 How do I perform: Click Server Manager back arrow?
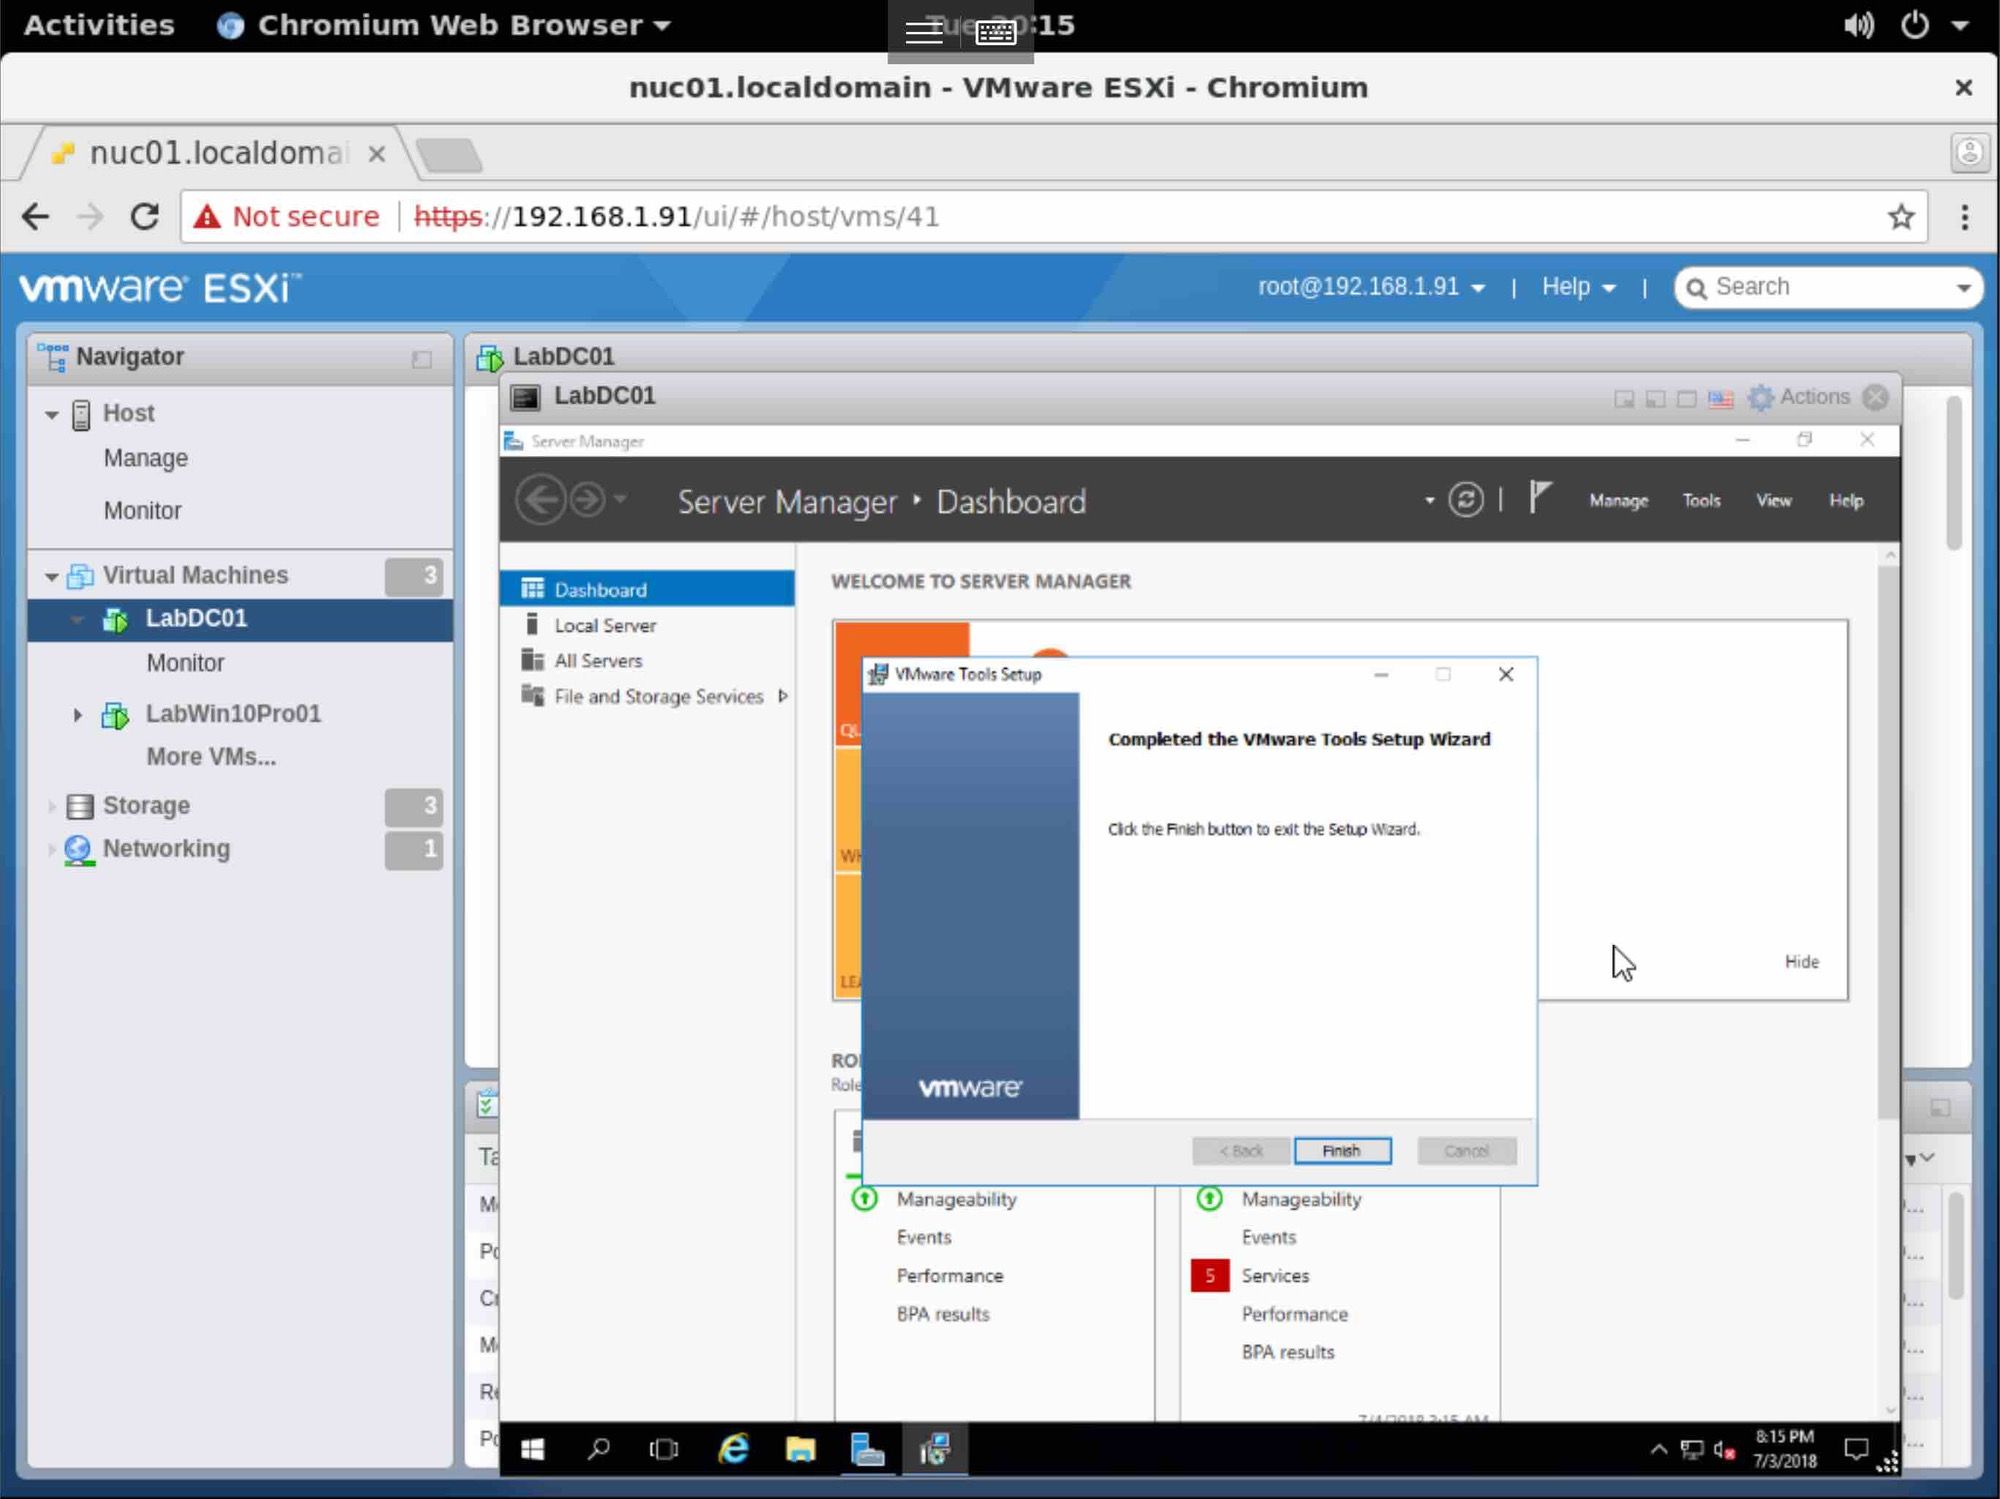[541, 499]
